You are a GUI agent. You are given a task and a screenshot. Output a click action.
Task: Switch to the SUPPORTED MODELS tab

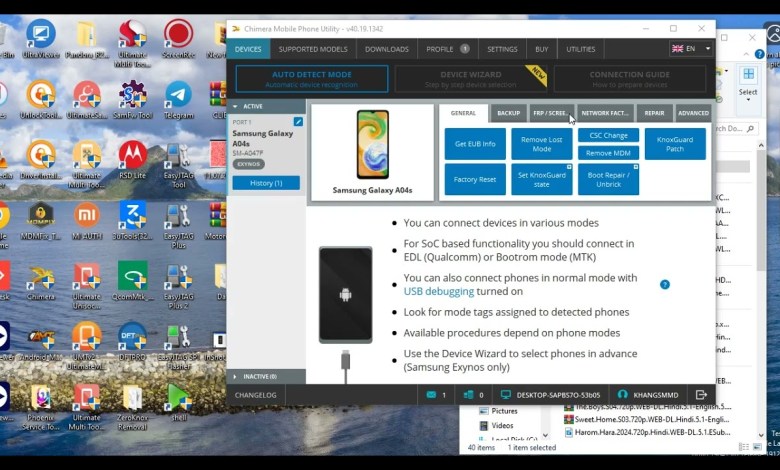click(x=312, y=49)
